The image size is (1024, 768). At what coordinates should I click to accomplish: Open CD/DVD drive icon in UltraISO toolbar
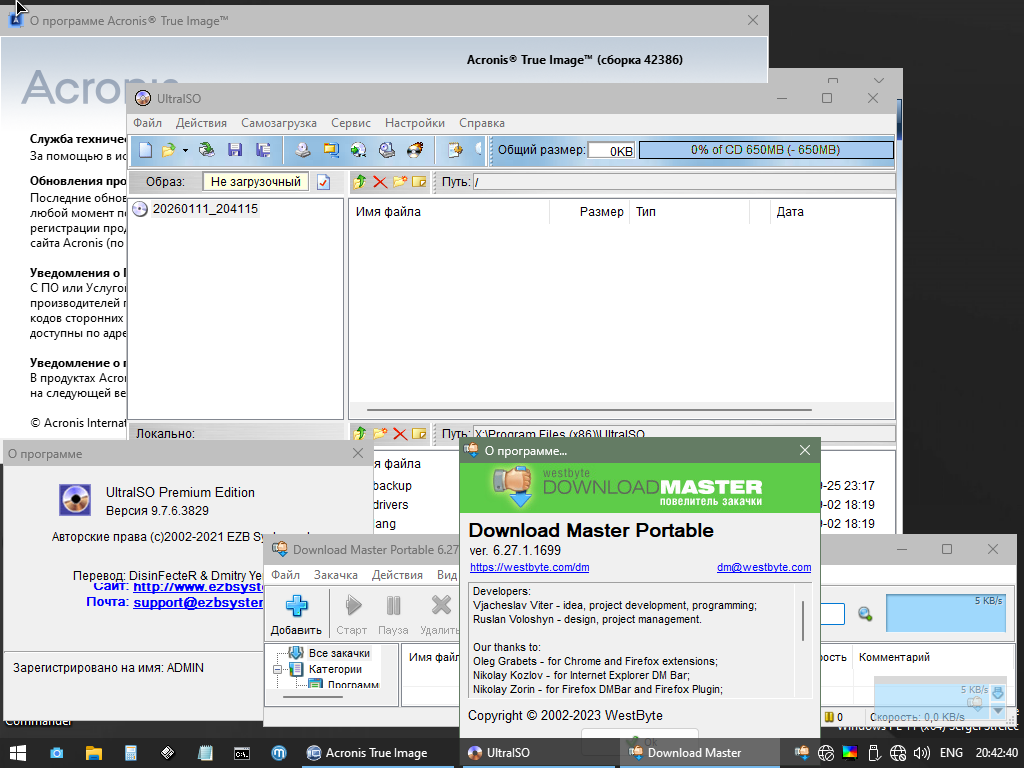[x=206, y=150]
